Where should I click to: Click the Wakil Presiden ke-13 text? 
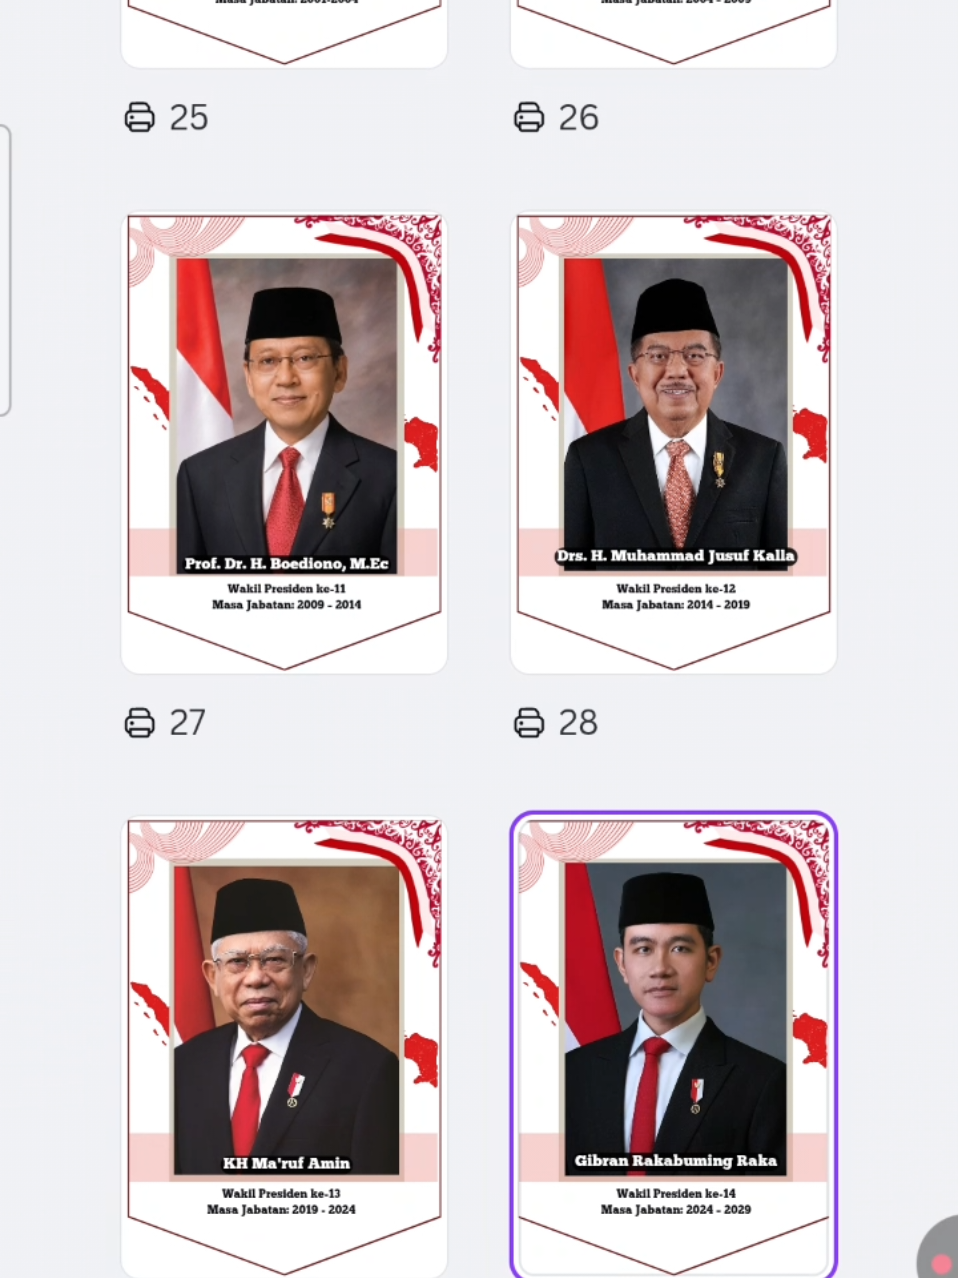click(281, 1193)
